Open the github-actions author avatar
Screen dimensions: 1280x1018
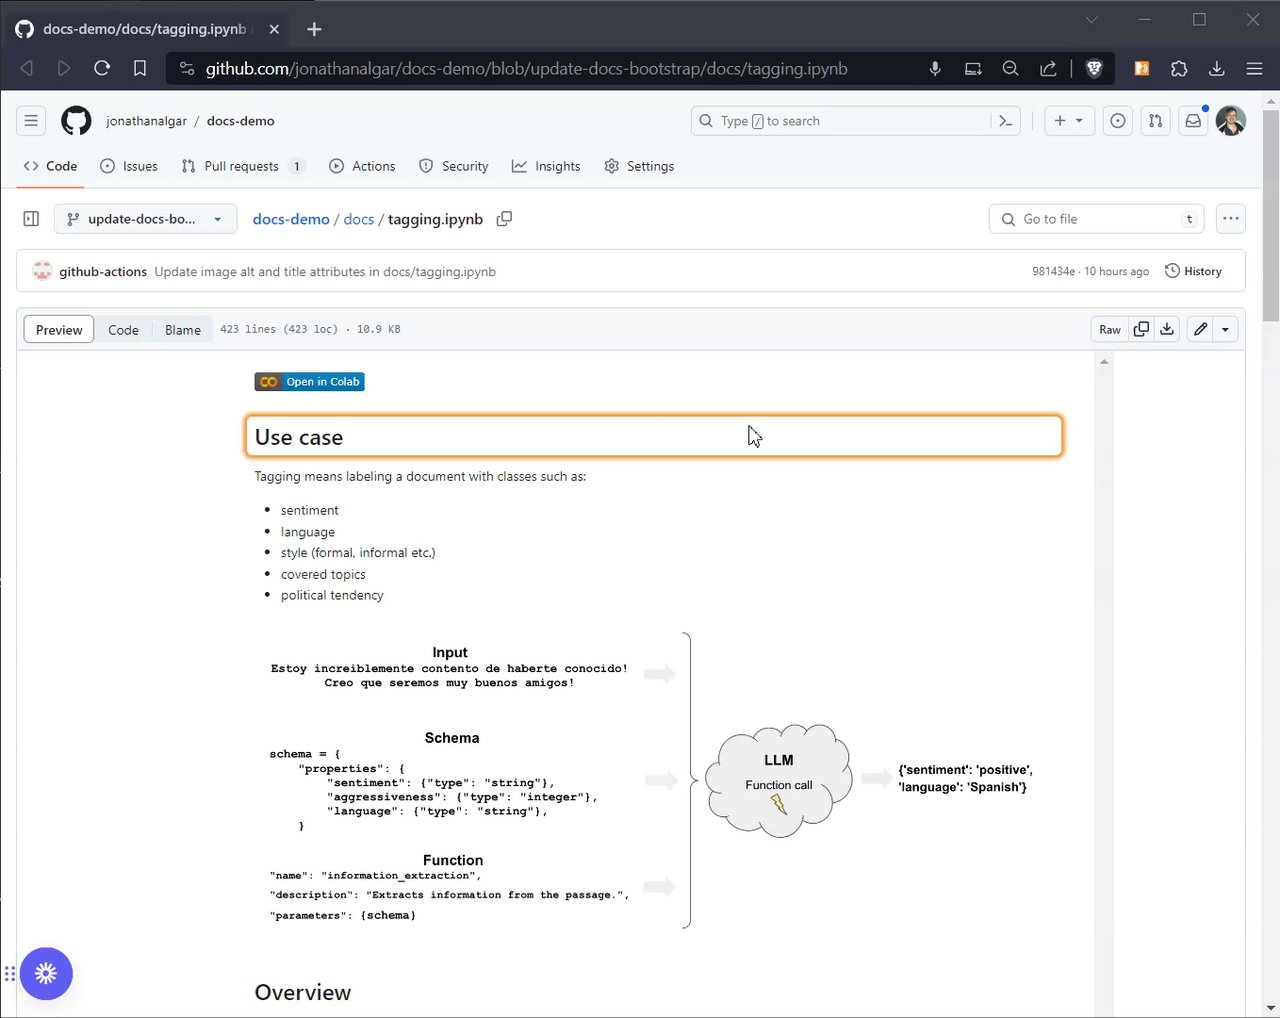click(x=42, y=271)
